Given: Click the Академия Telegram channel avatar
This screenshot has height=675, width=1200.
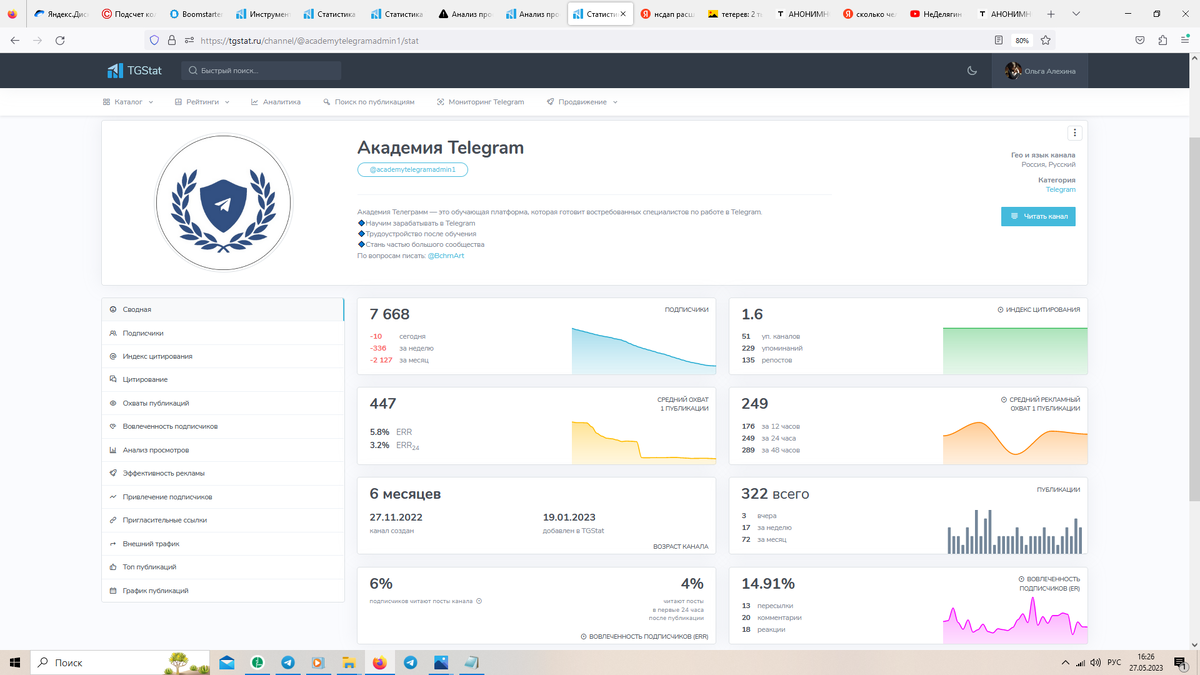Looking at the screenshot, I should coord(223,203).
